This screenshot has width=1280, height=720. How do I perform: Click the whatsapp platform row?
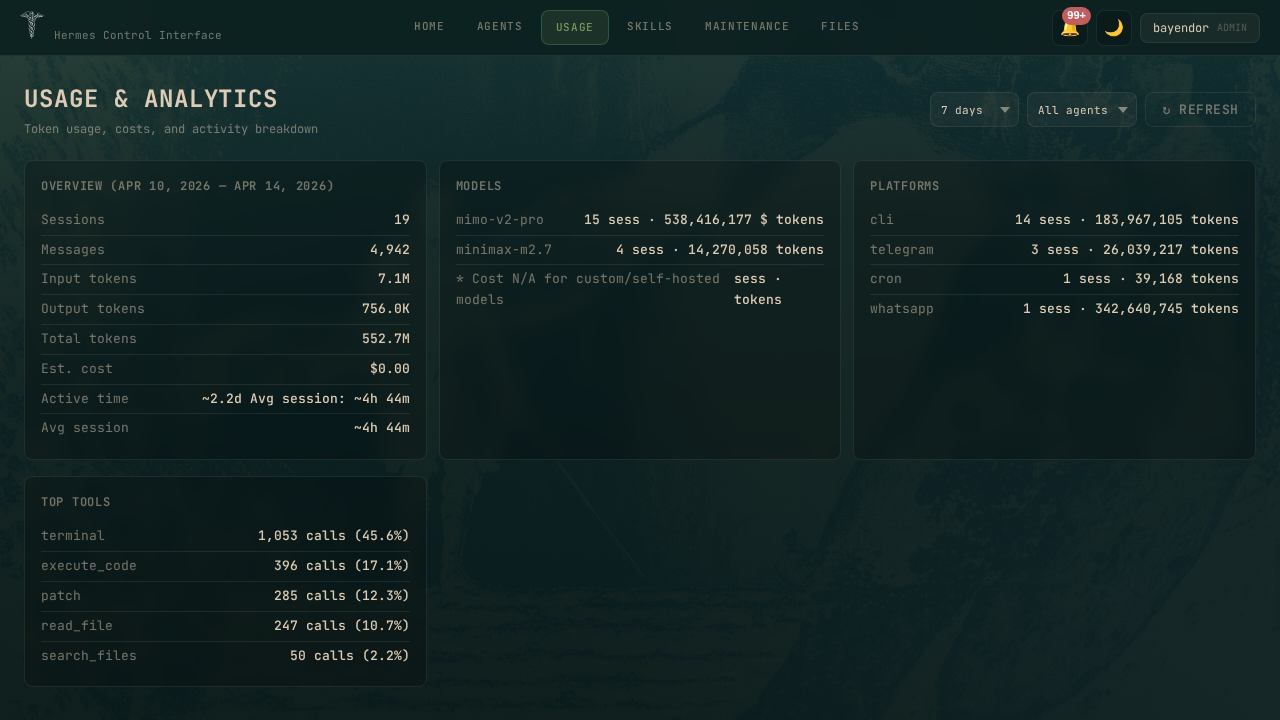tap(1053, 309)
